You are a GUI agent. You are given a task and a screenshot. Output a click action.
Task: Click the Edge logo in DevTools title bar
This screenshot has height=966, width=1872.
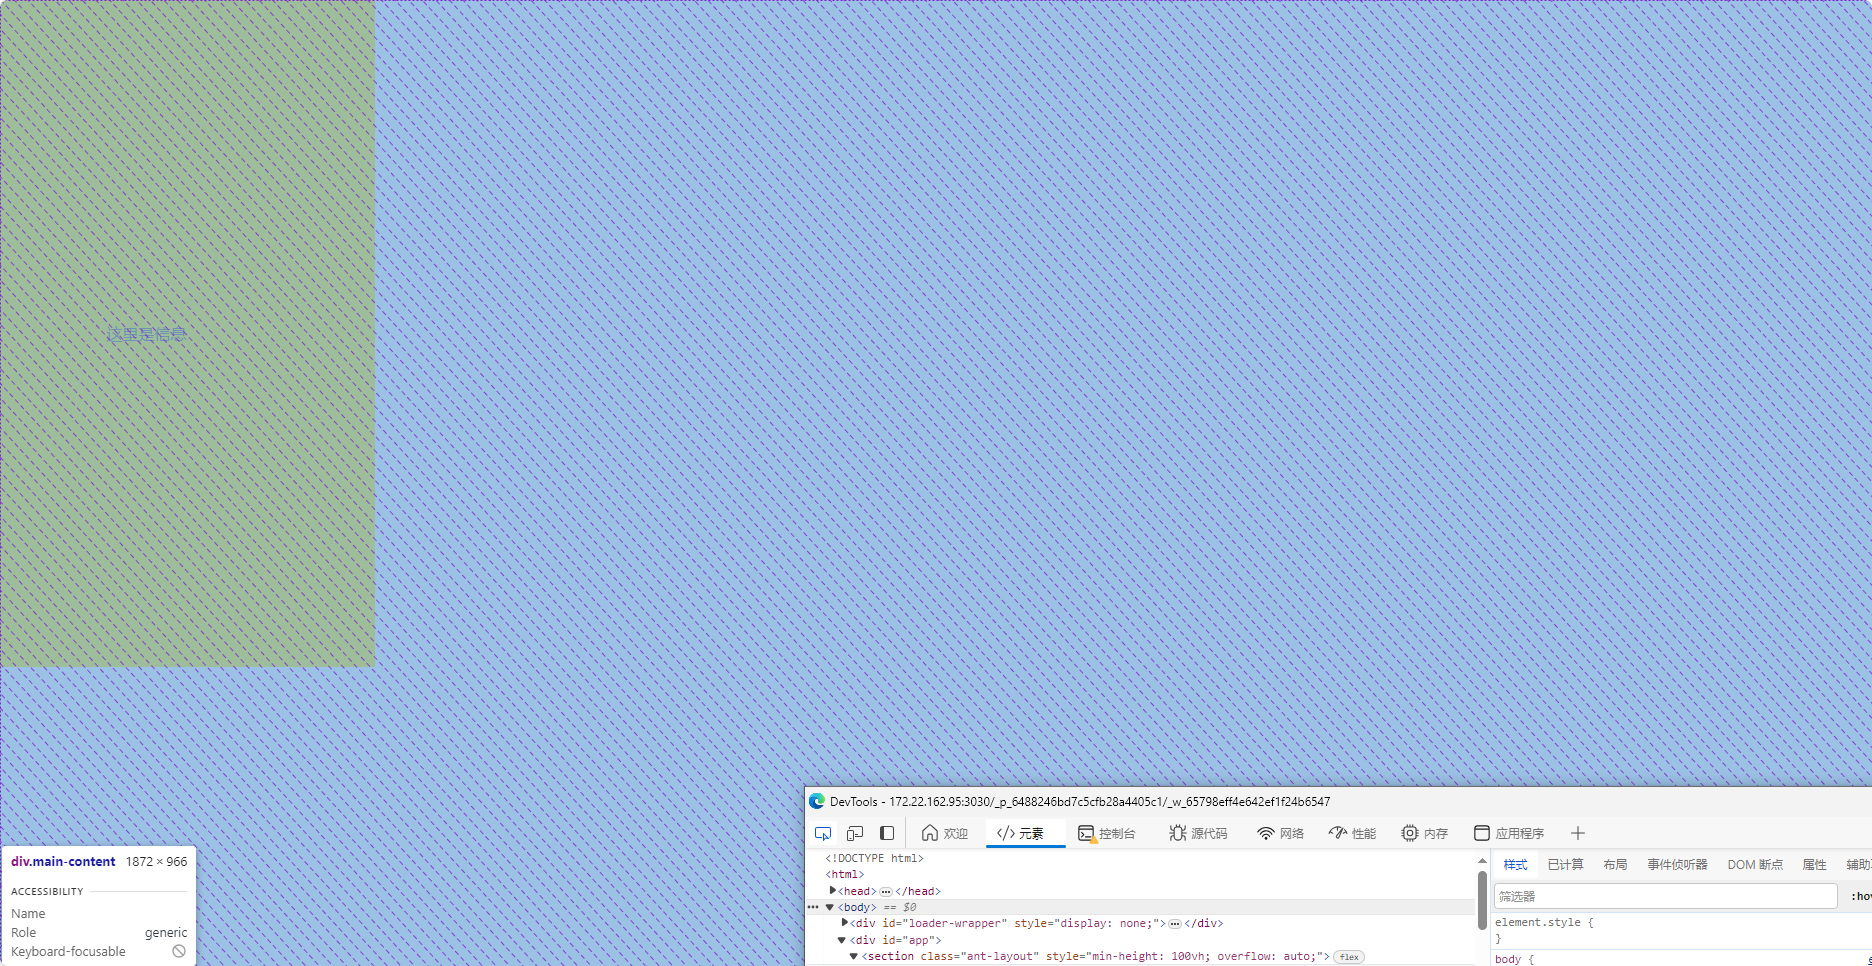click(x=817, y=801)
